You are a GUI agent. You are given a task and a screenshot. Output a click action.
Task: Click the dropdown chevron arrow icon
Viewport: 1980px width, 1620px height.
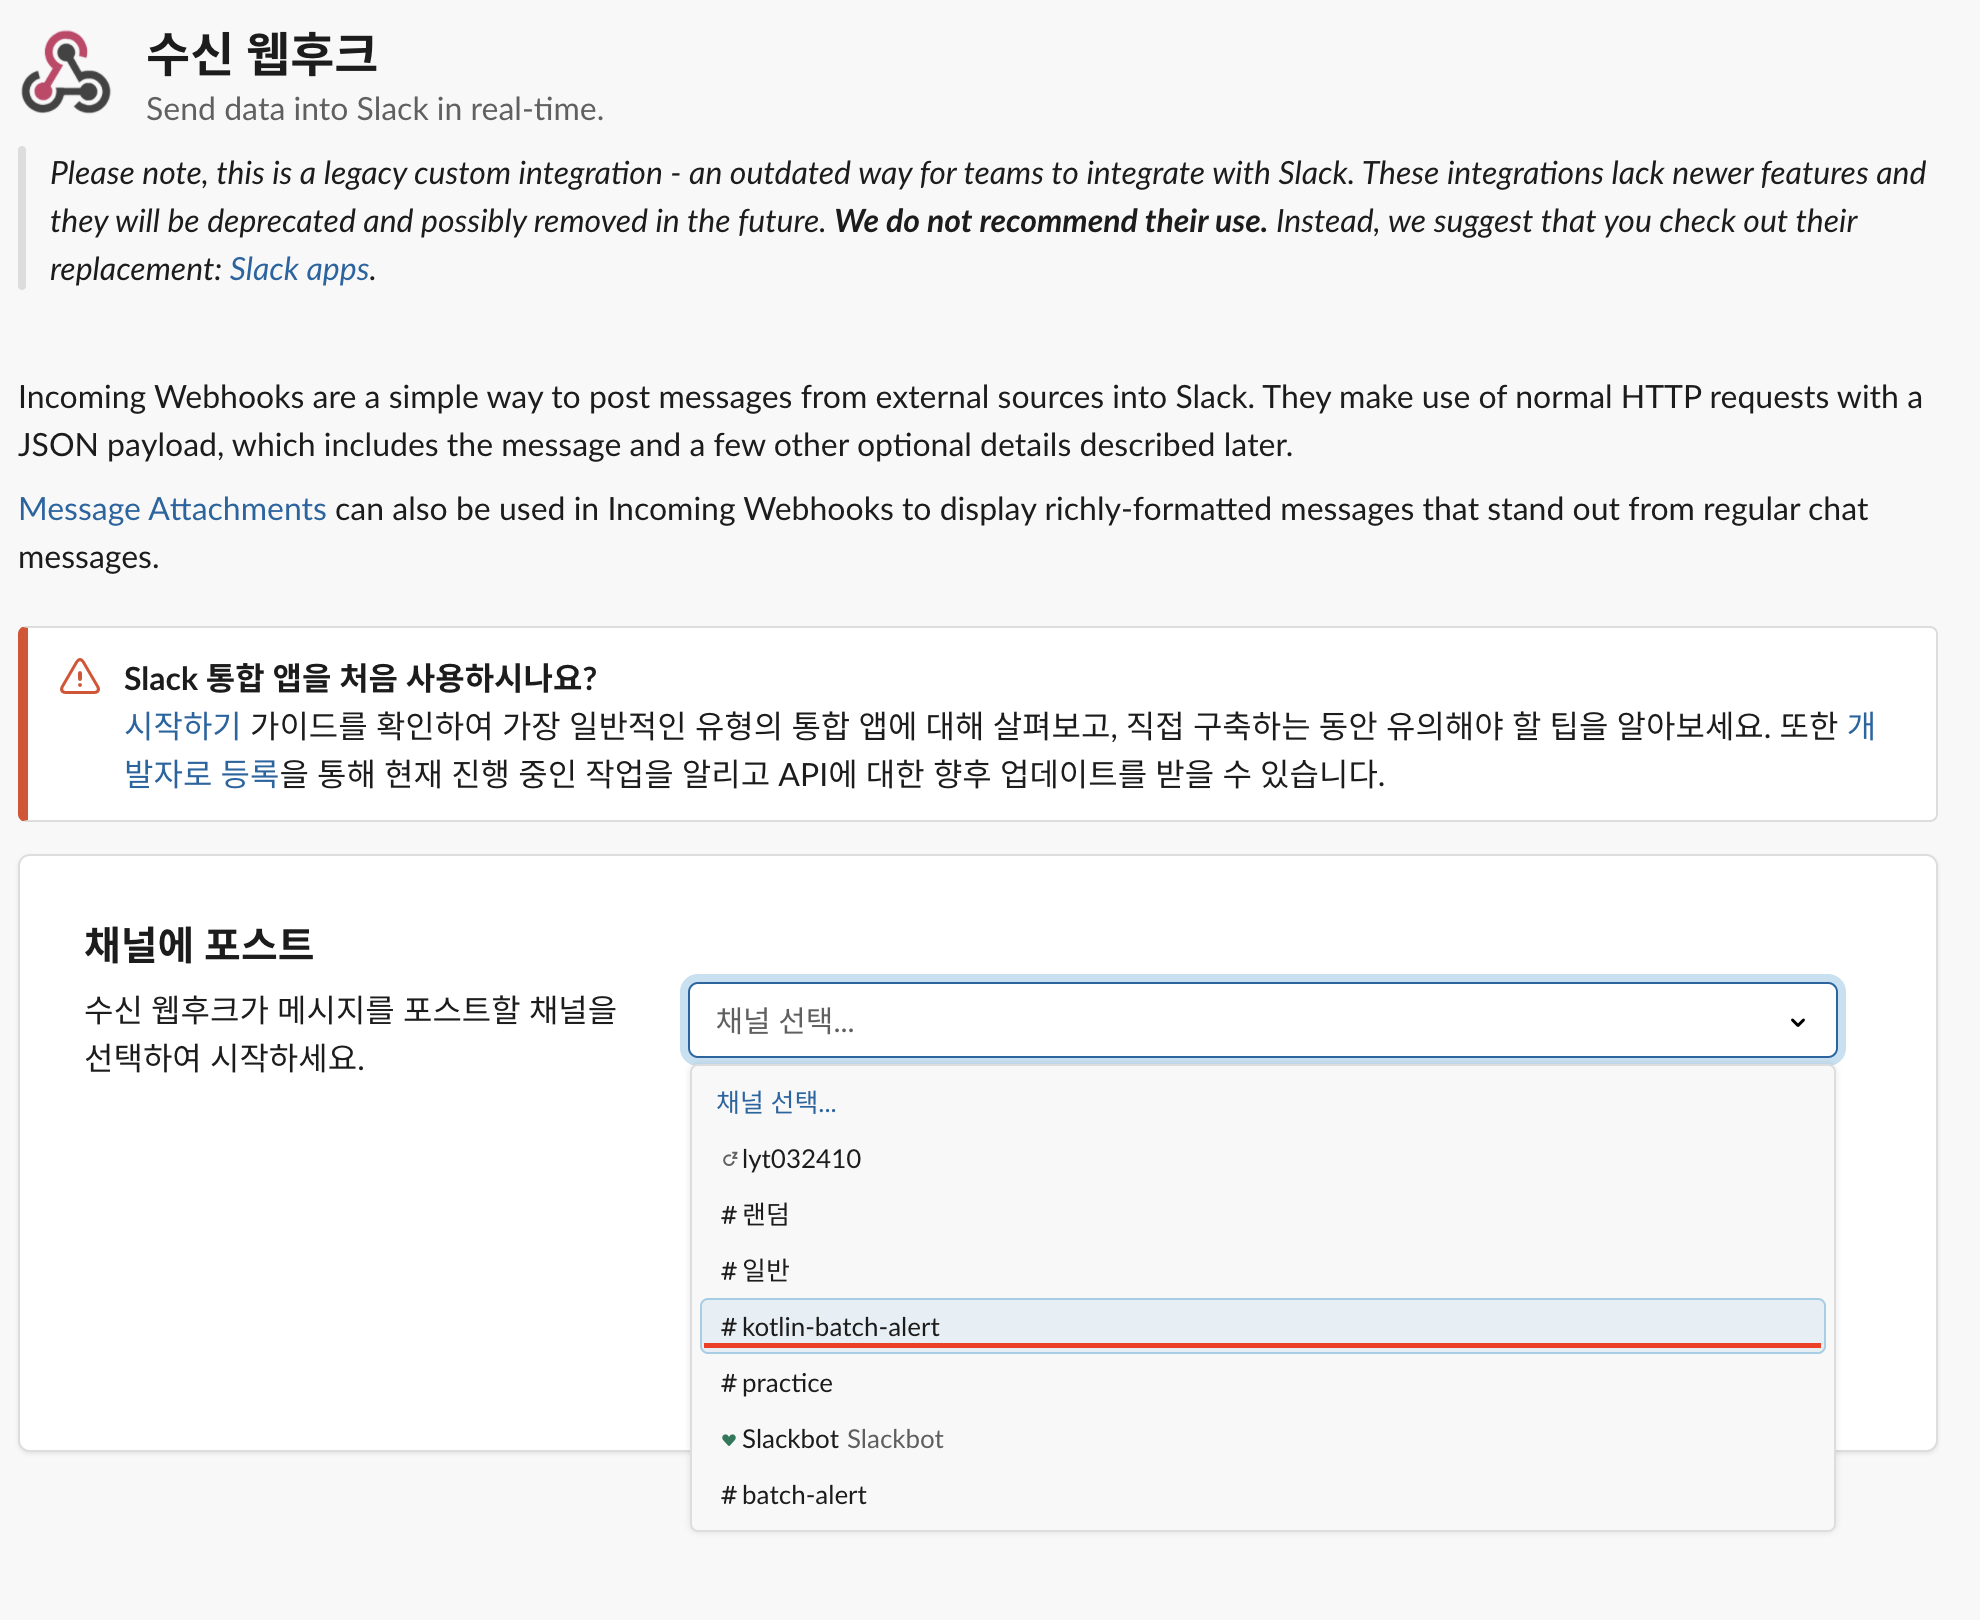point(1797,1021)
